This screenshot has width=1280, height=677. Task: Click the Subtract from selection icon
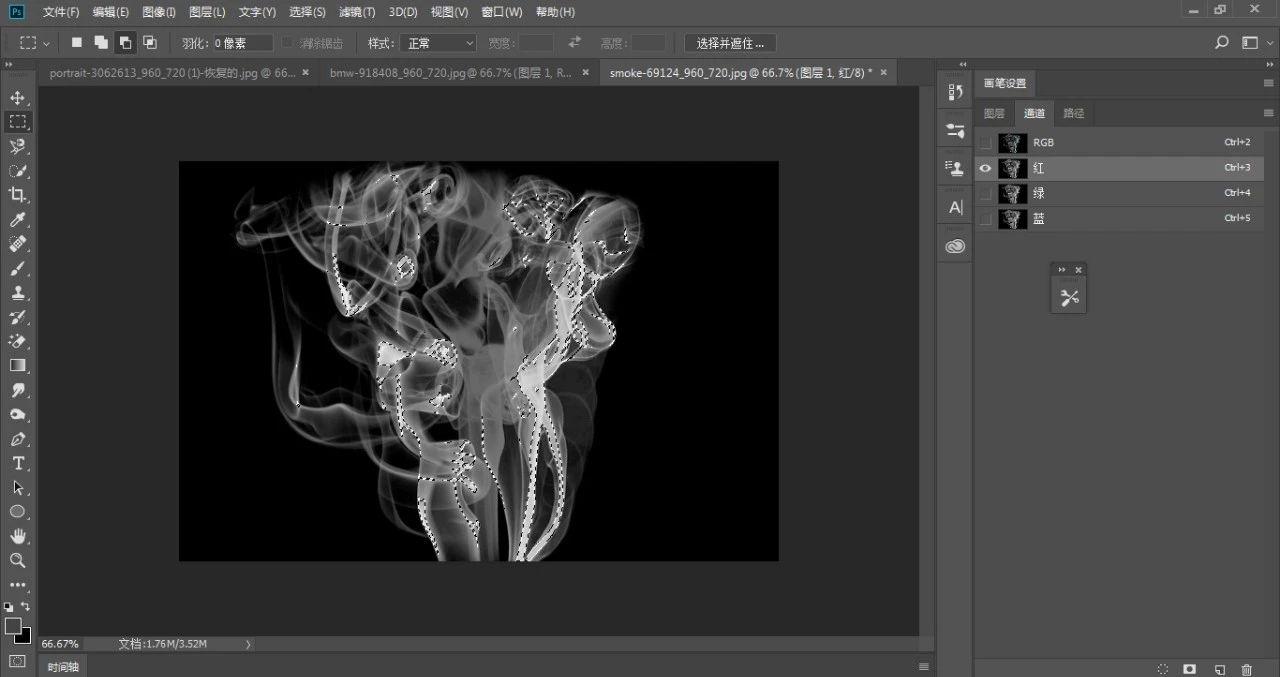coord(125,43)
